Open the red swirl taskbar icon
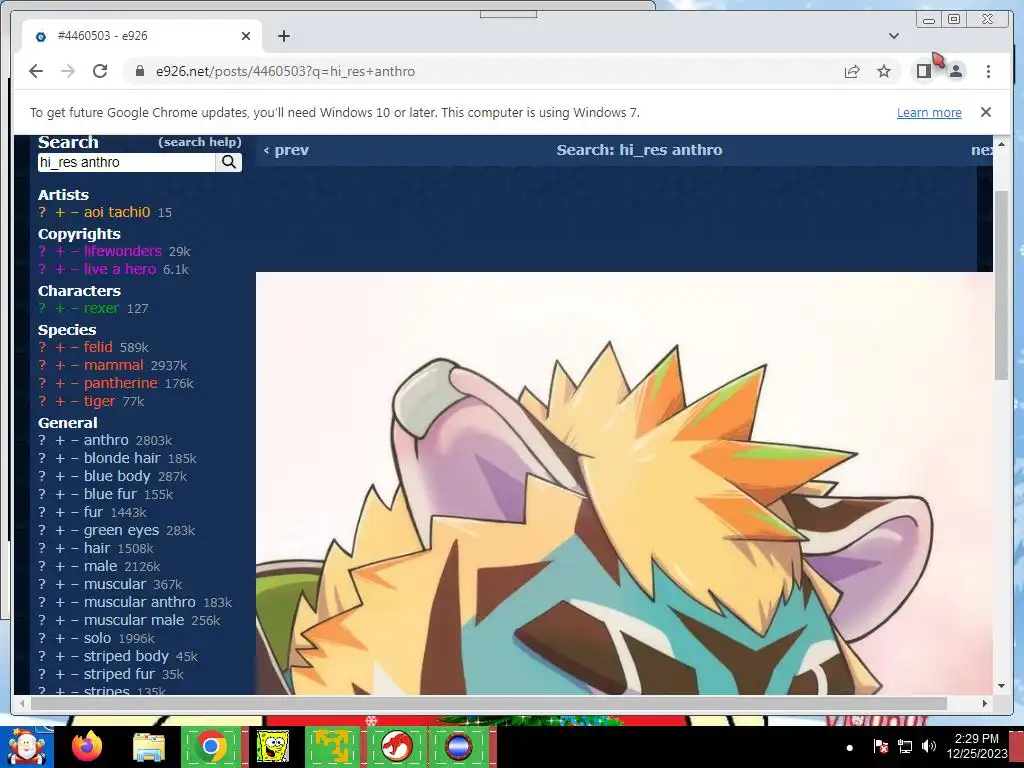Viewport: 1024px width, 768px height. pyautogui.click(x=396, y=747)
